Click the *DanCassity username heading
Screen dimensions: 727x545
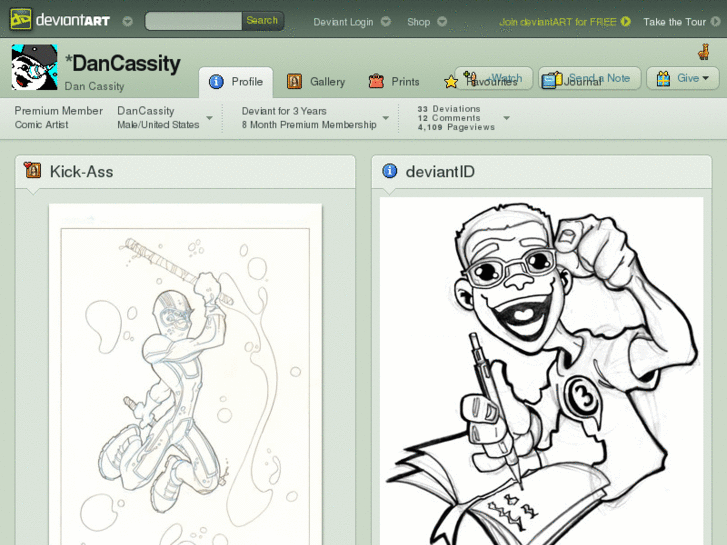tap(122, 63)
